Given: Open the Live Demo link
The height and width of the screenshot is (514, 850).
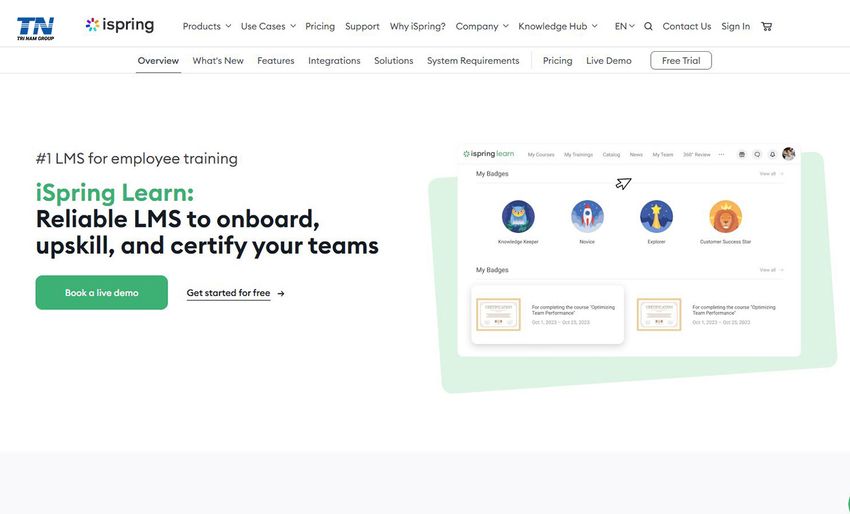Looking at the screenshot, I should (608, 61).
